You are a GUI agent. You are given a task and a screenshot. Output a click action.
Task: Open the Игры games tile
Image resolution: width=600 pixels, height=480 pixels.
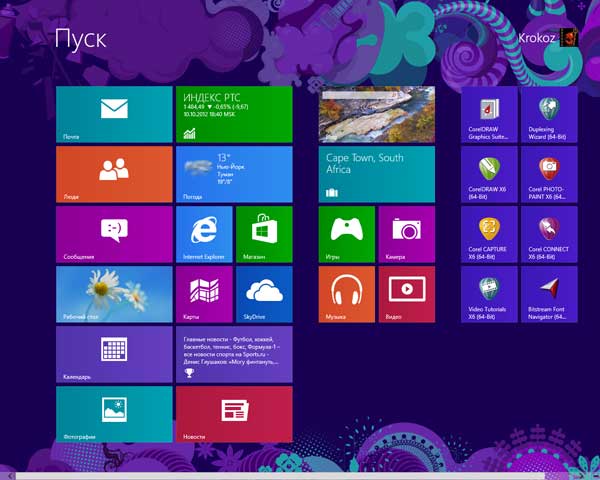[347, 234]
